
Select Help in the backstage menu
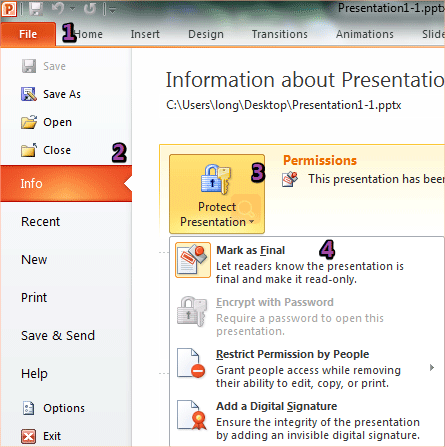34,374
